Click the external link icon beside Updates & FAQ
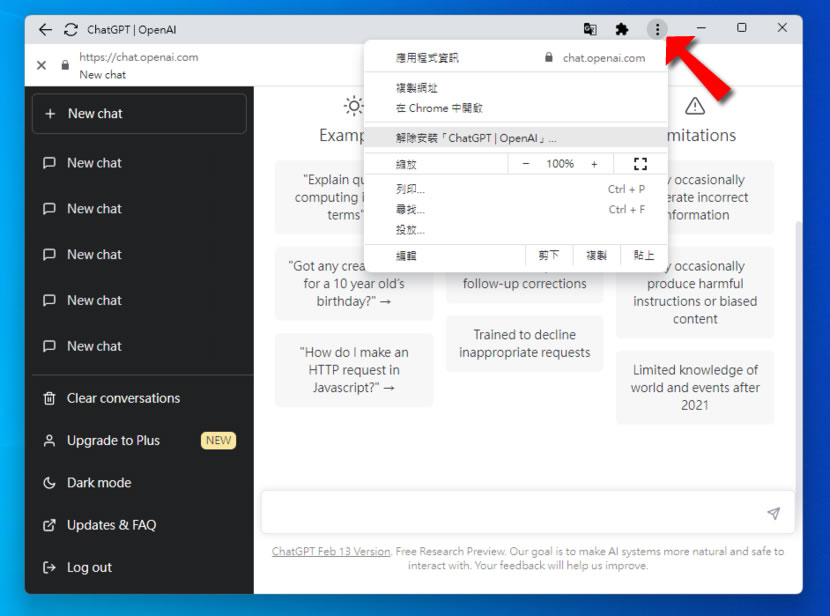830x616 pixels. click(x=49, y=525)
